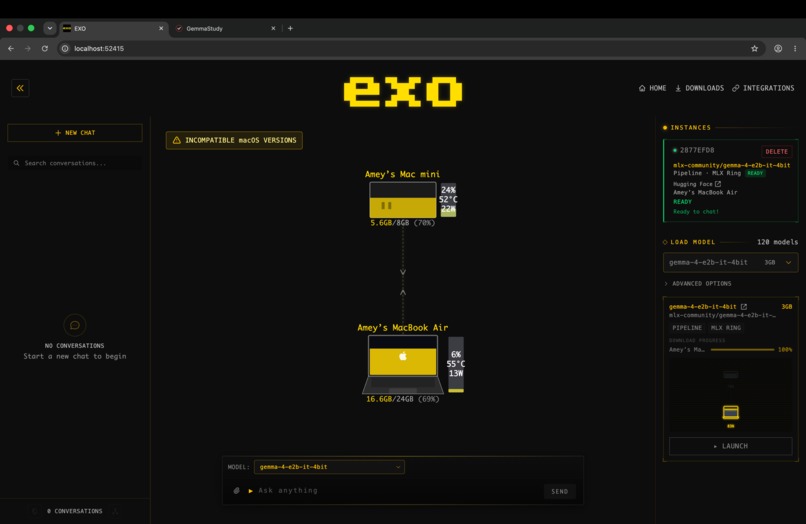Viewport: 806px width, 524px height.
Task: Delete instance 2877EFD8
Action: [776, 151]
